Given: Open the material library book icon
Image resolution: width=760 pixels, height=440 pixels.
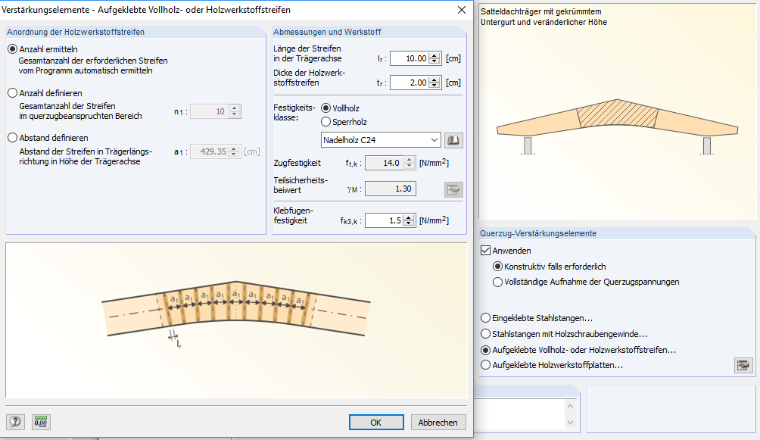Looking at the screenshot, I should coord(453,140).
